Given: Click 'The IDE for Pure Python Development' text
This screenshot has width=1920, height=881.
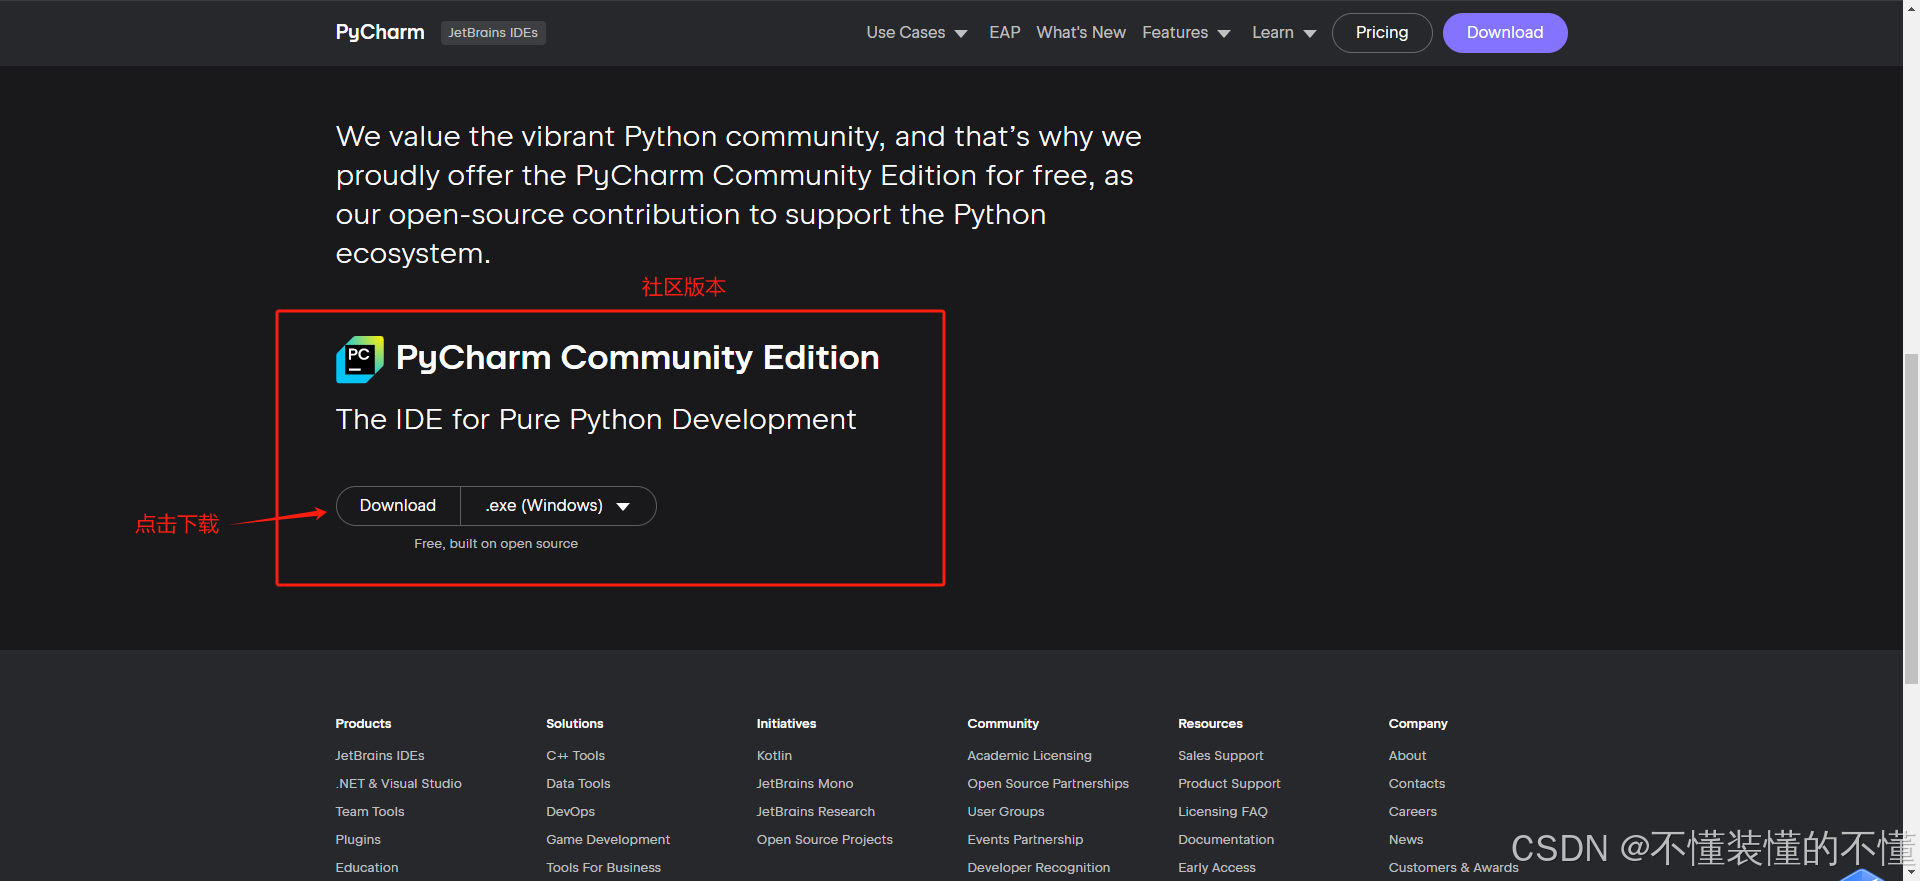Looking at the screenshot, I should (x=596, y=420).
